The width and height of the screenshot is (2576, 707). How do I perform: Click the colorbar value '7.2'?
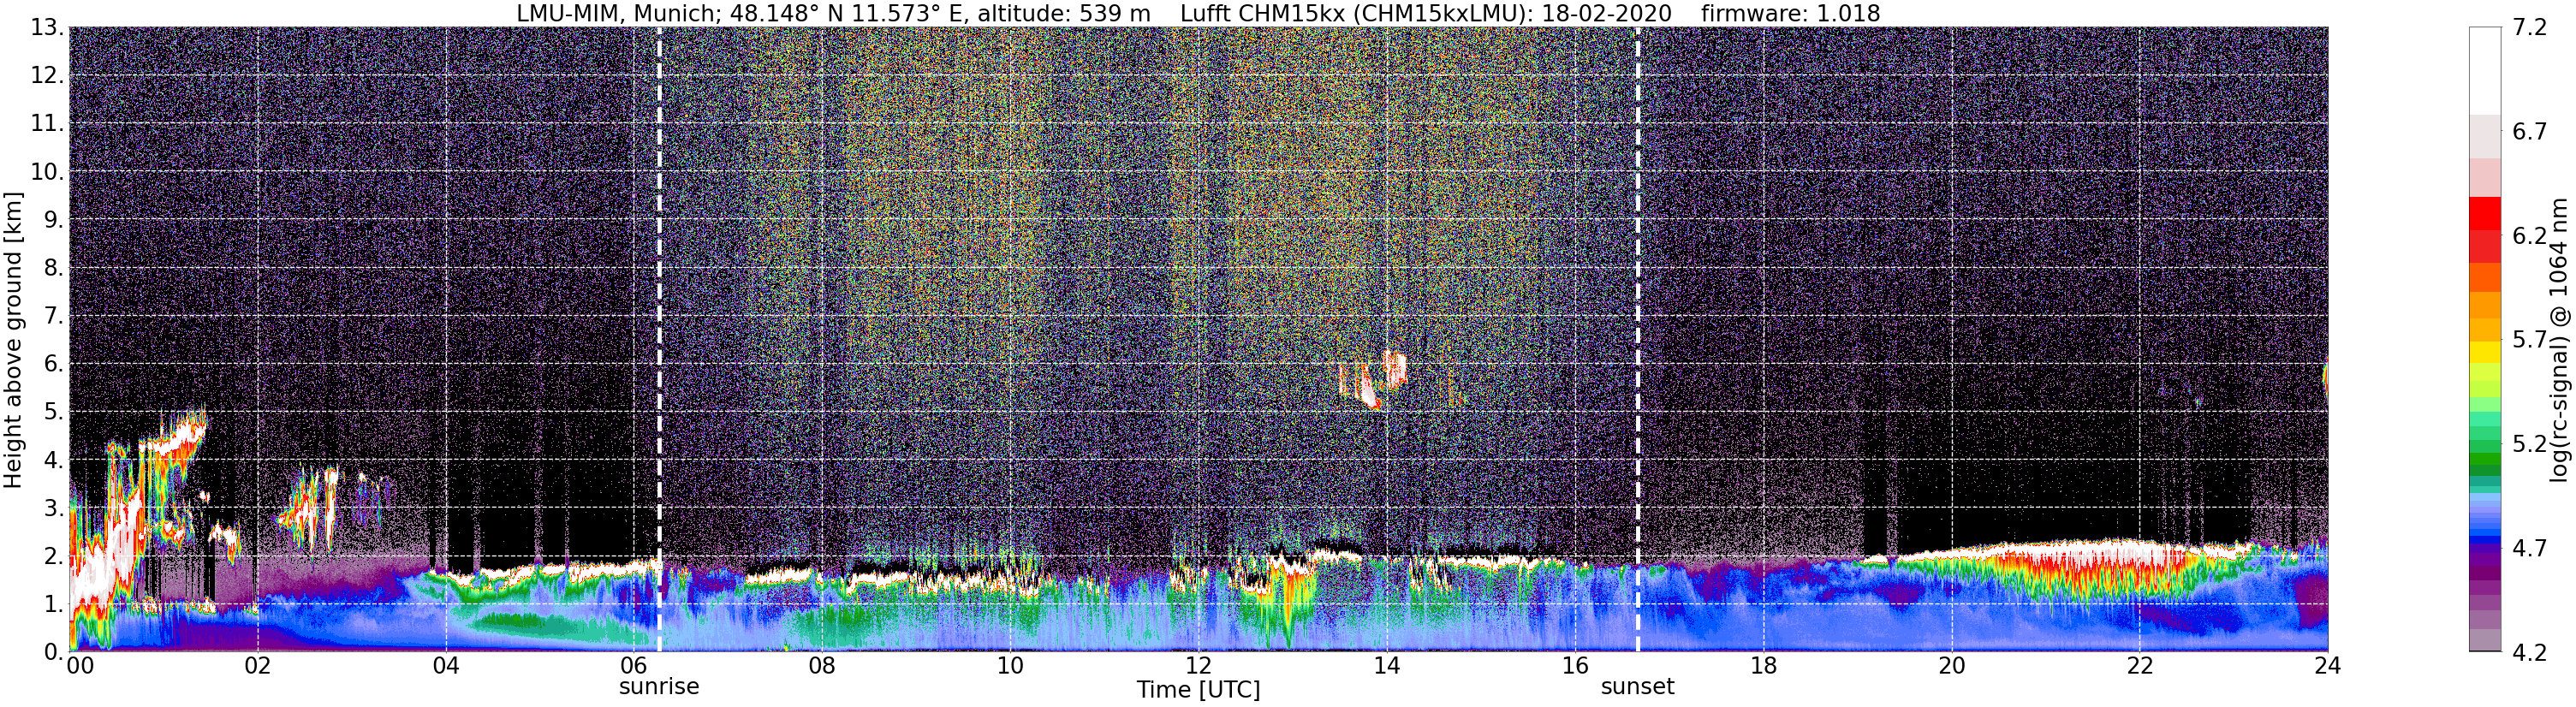click(x=2529, y=28)
